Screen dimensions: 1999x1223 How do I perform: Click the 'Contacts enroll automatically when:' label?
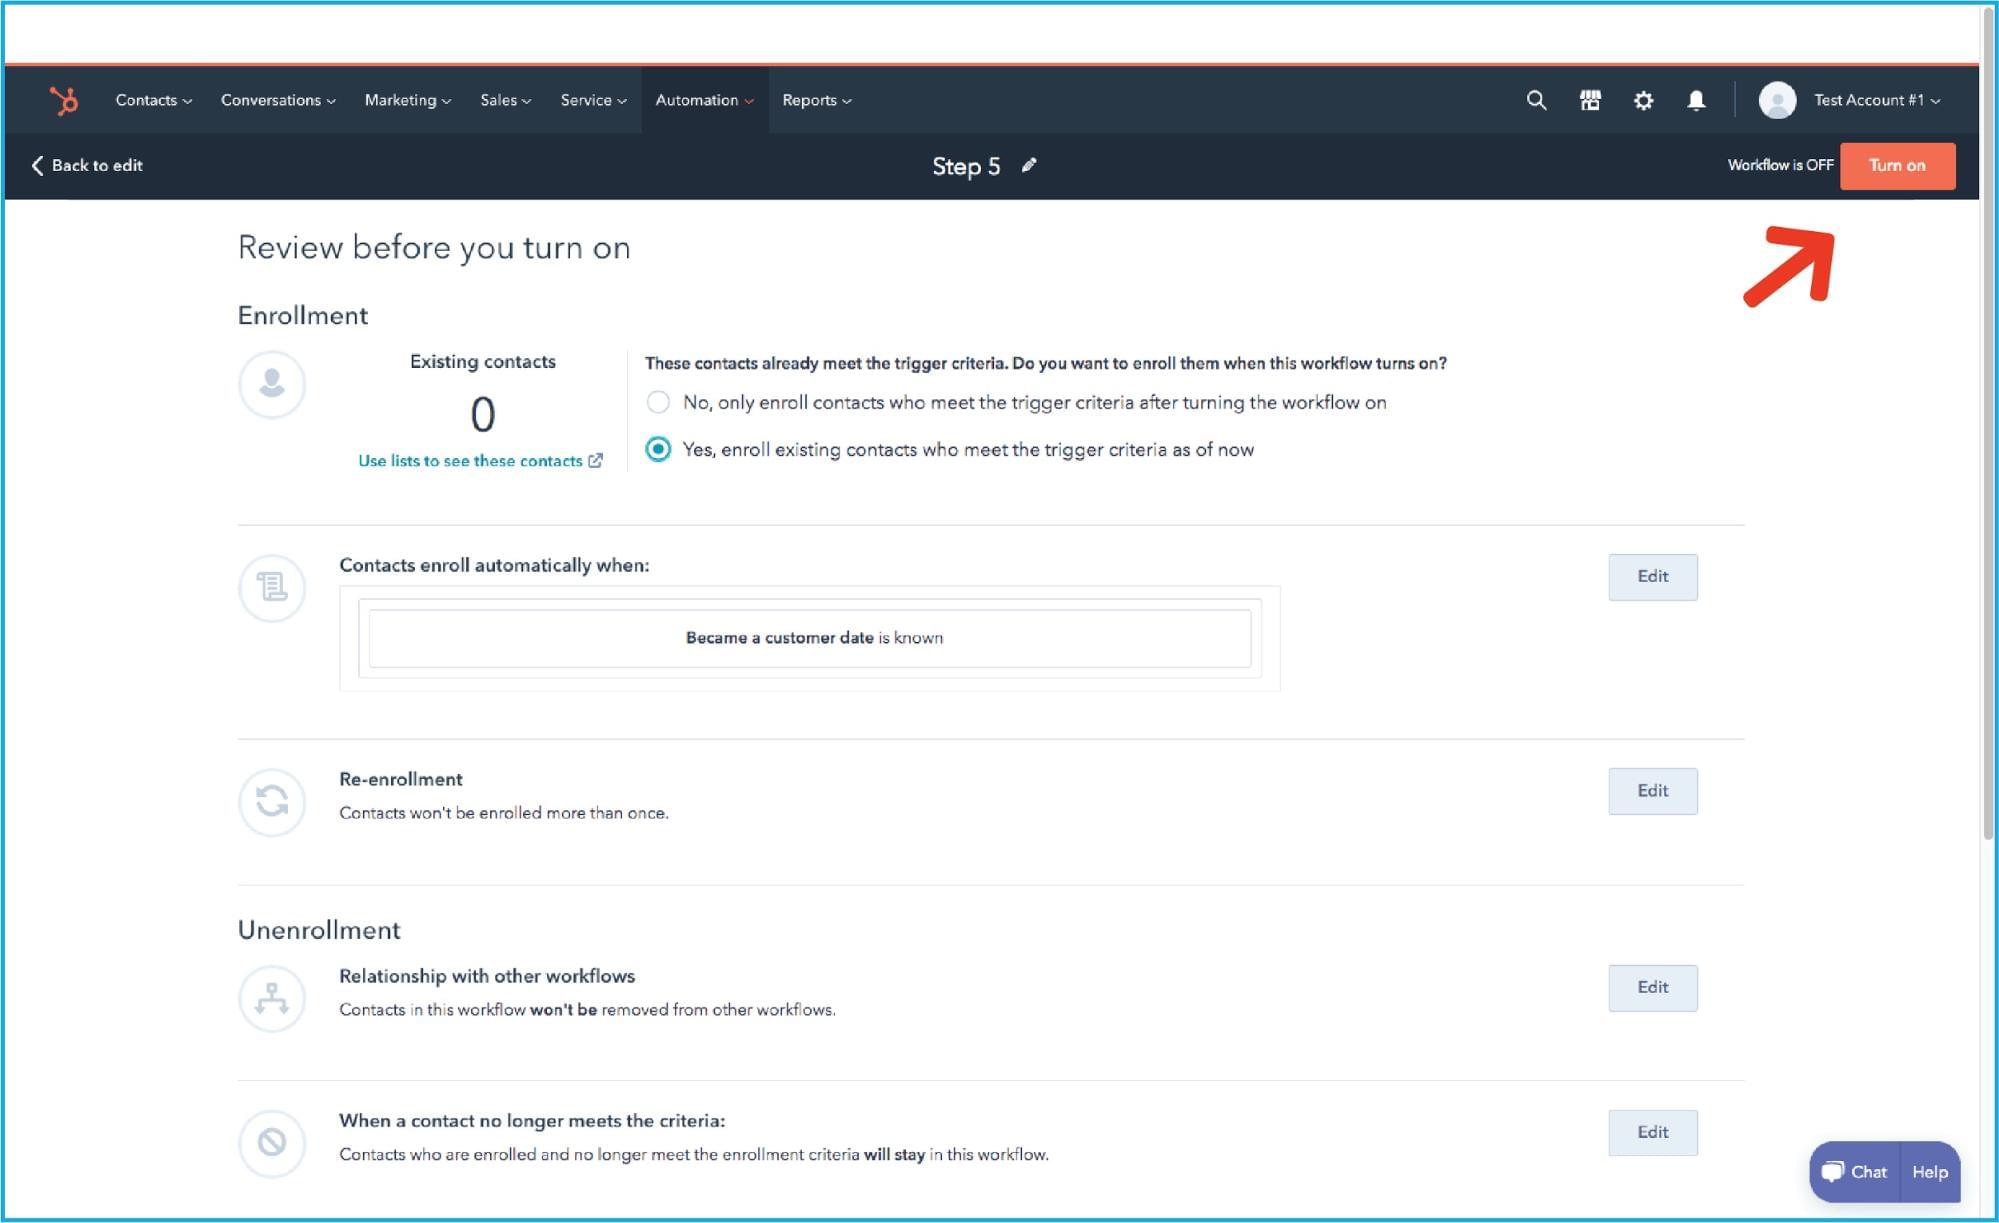(494, 565)
